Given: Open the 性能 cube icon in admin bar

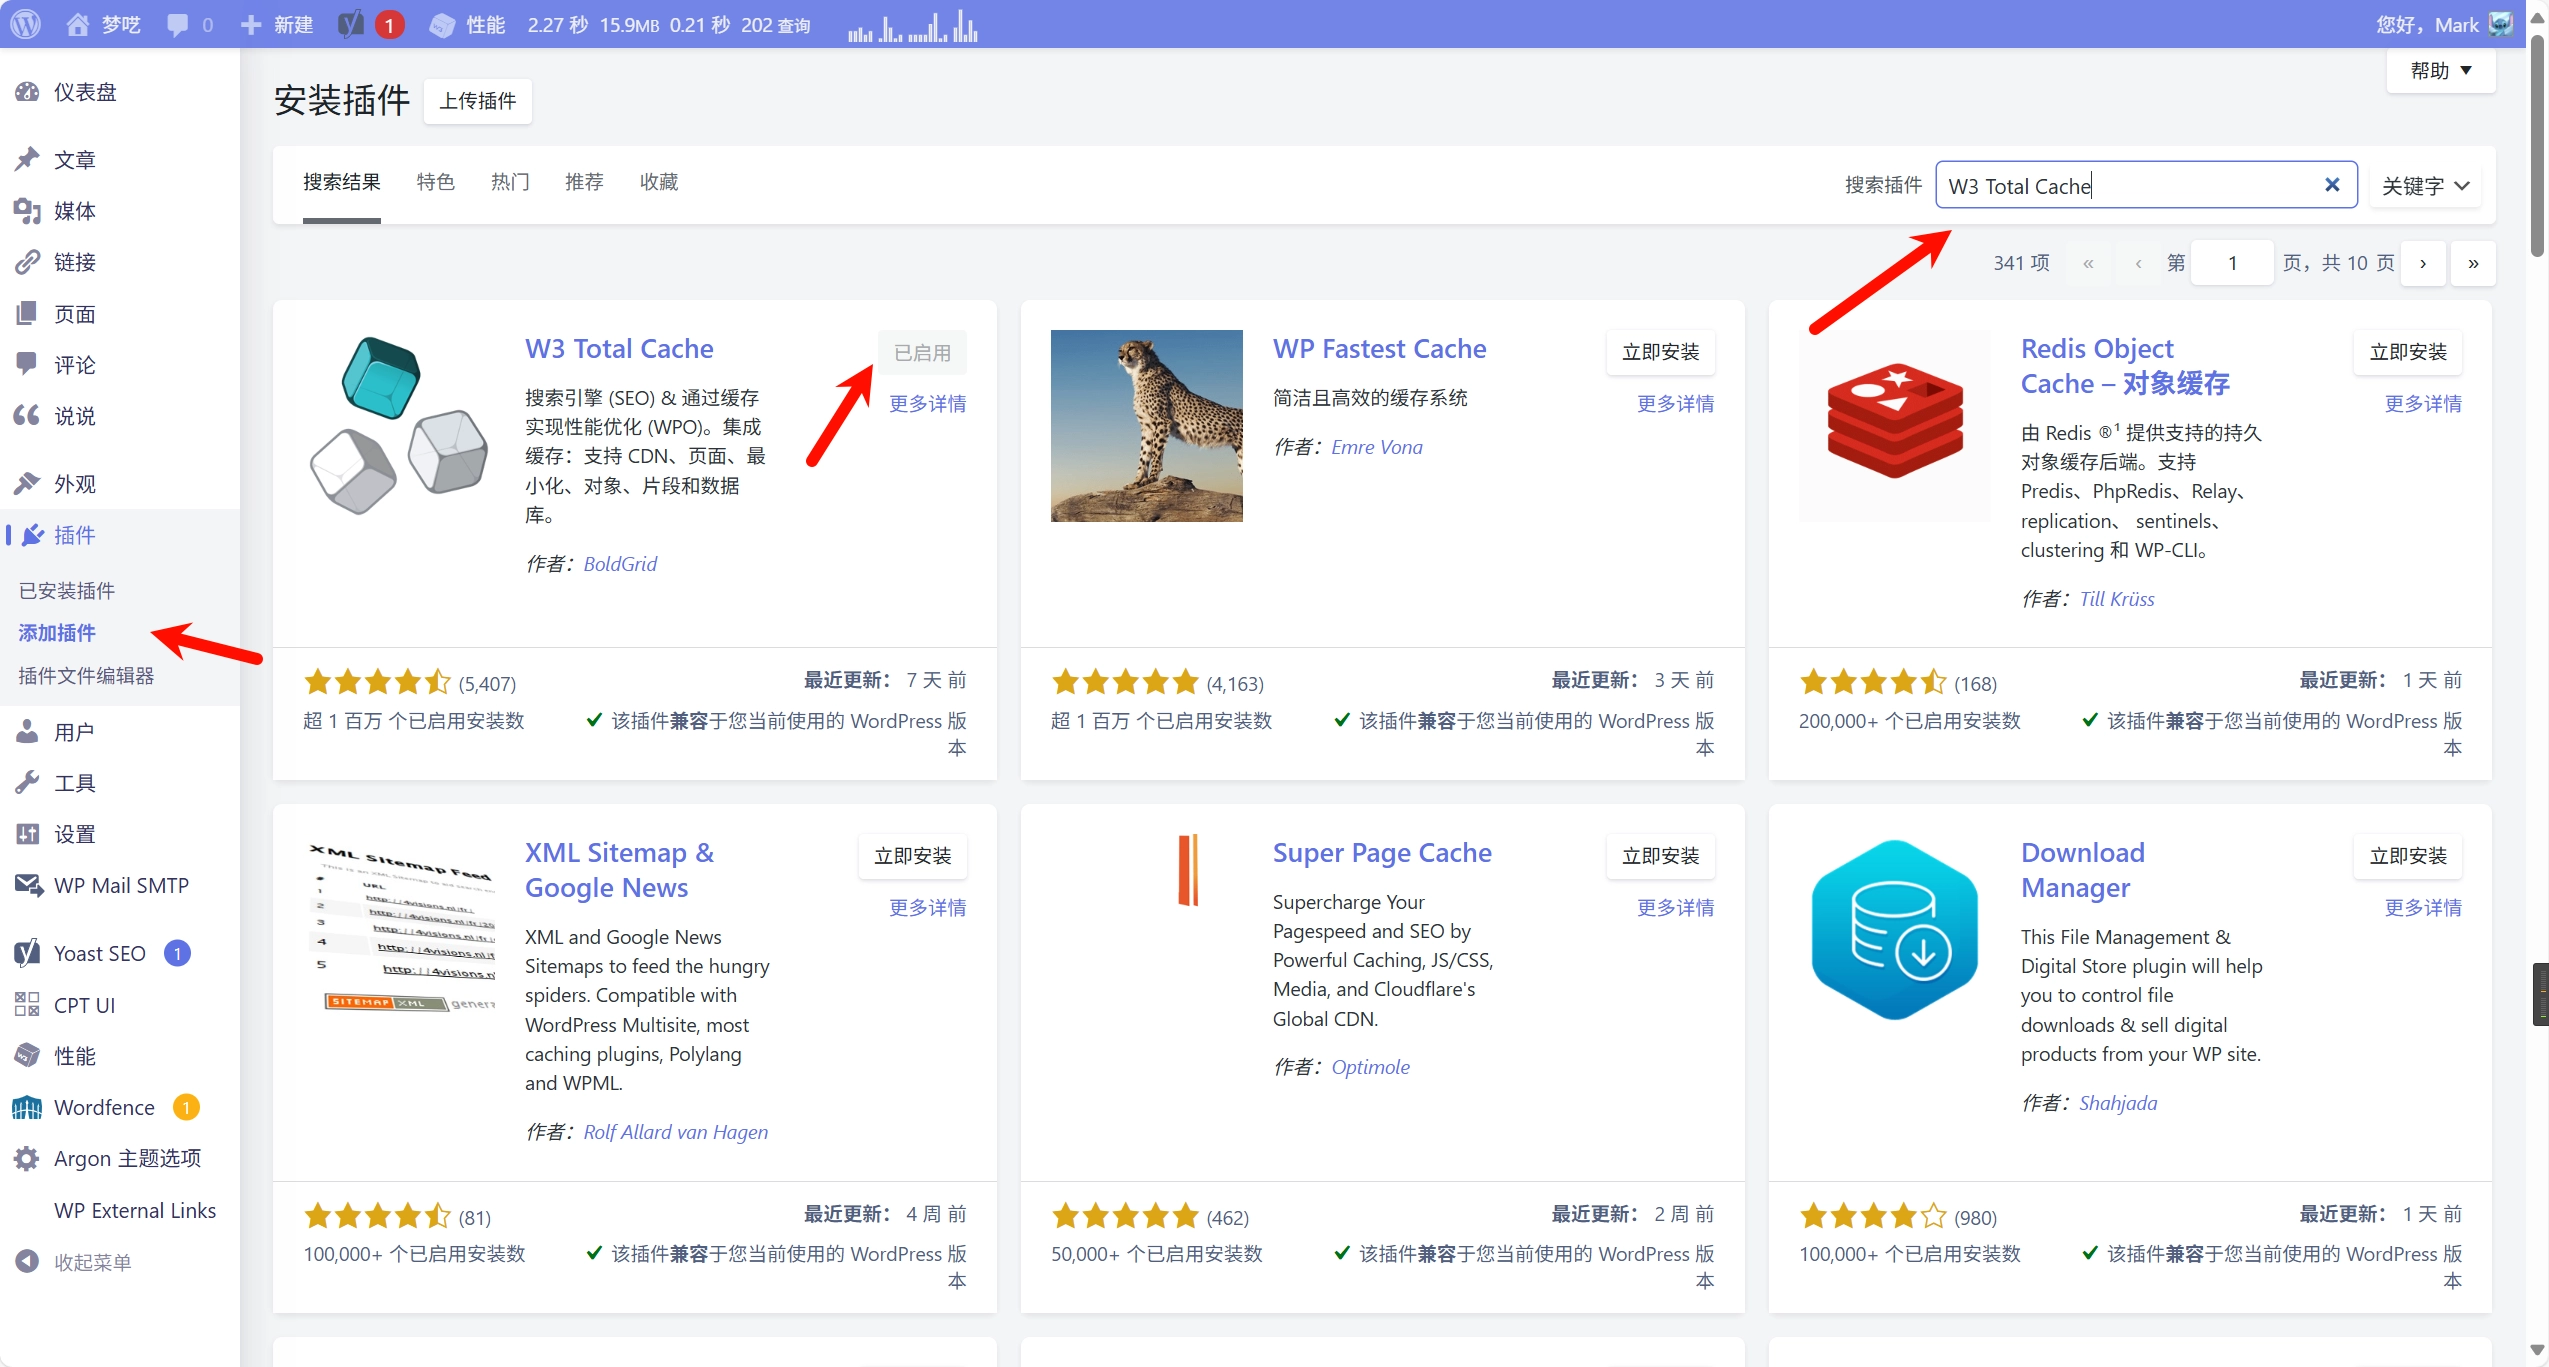Looking at the screenshot, I should pyautogui.click(x=441, y=24).
